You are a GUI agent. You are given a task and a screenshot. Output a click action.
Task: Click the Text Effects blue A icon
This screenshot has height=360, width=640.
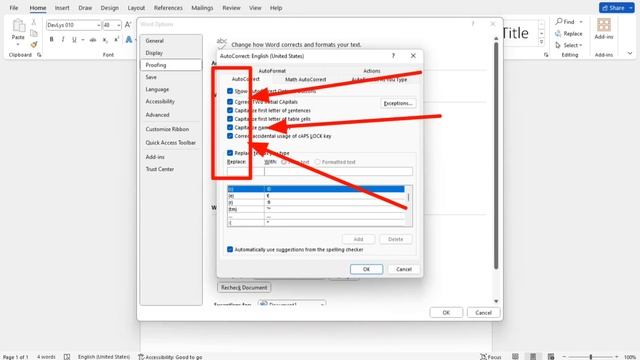pos(129,40)
